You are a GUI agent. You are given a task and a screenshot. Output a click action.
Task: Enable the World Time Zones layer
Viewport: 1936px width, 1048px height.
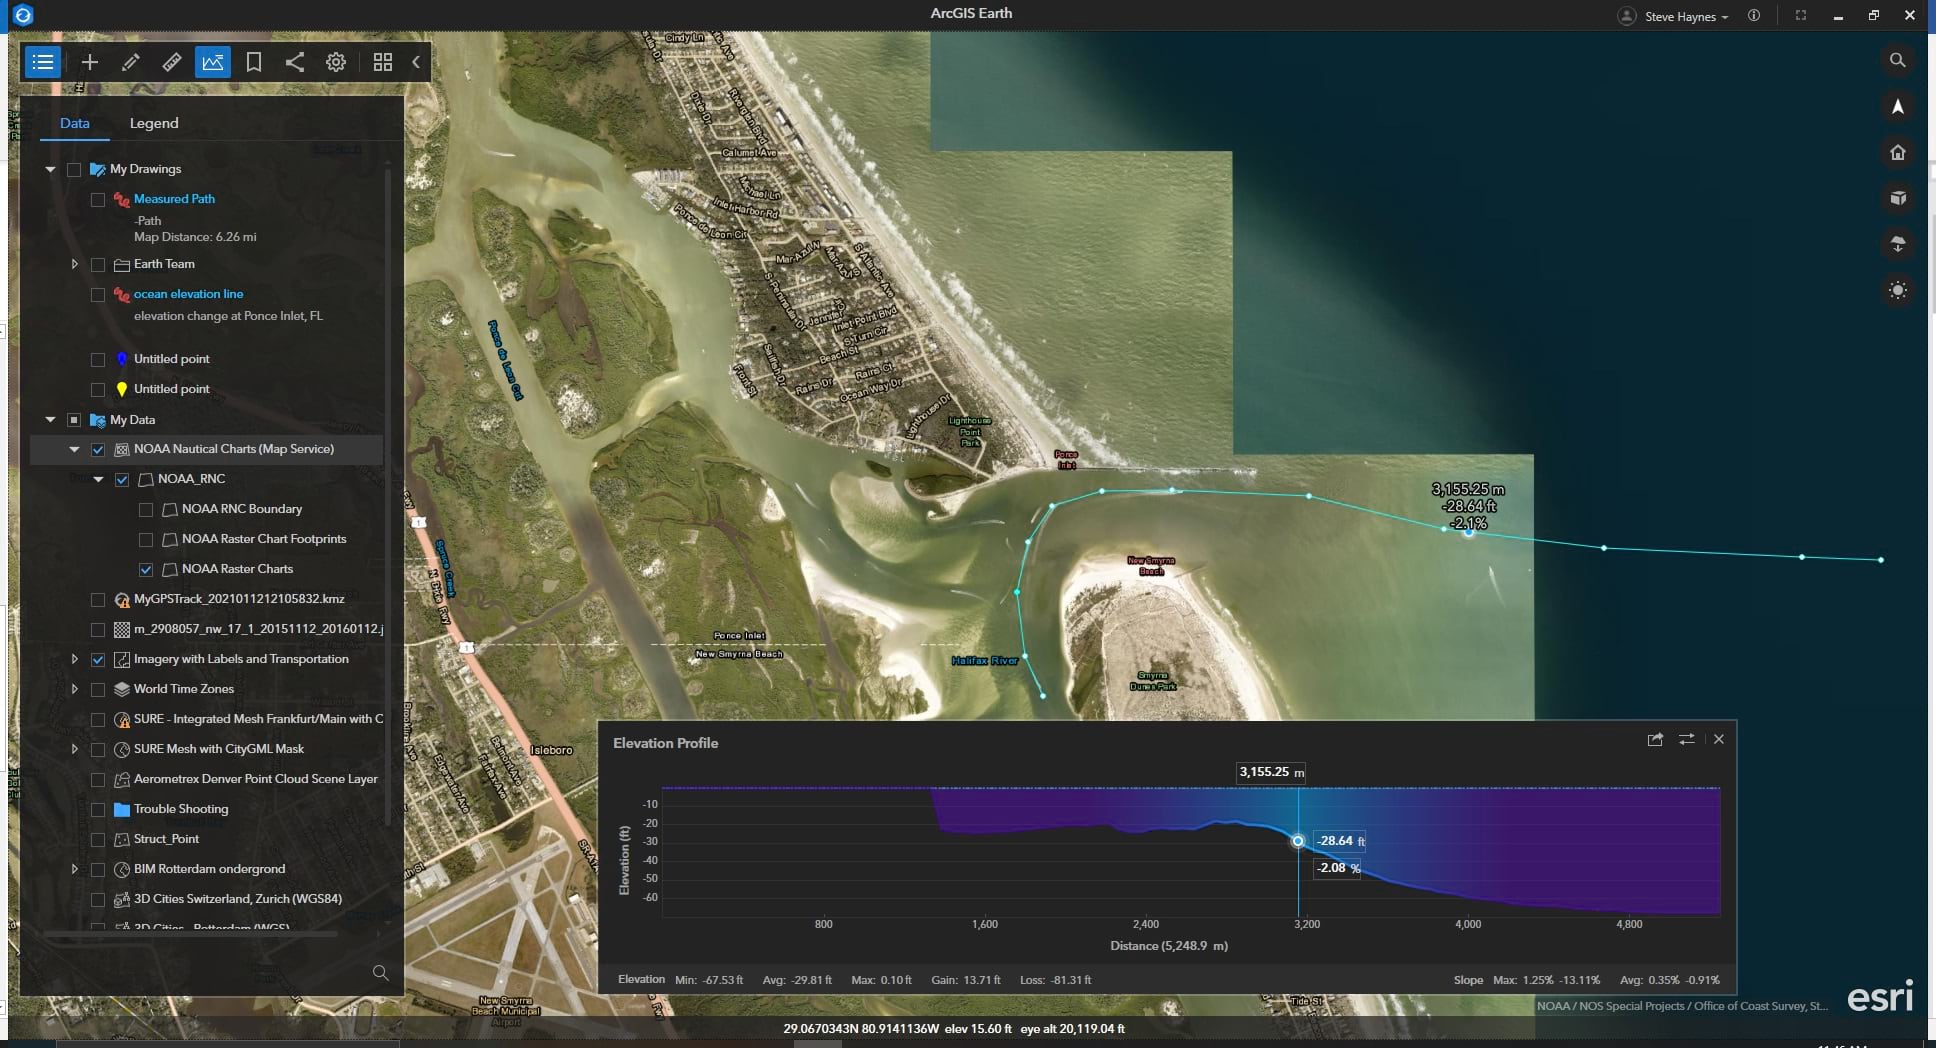(98, 689)
